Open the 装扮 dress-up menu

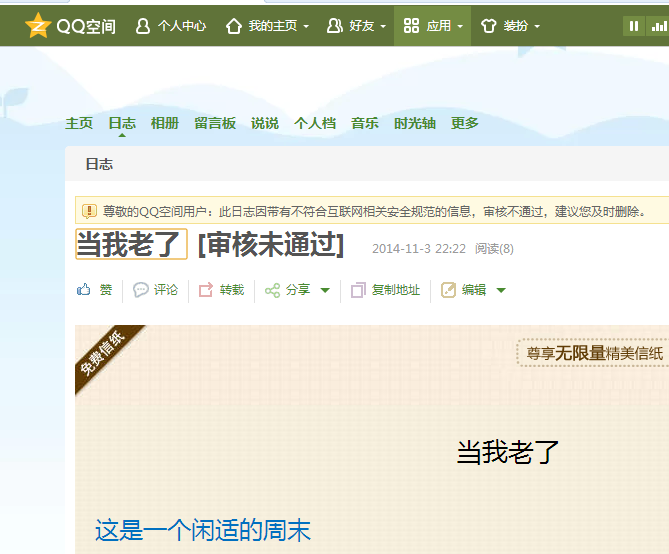509,26
